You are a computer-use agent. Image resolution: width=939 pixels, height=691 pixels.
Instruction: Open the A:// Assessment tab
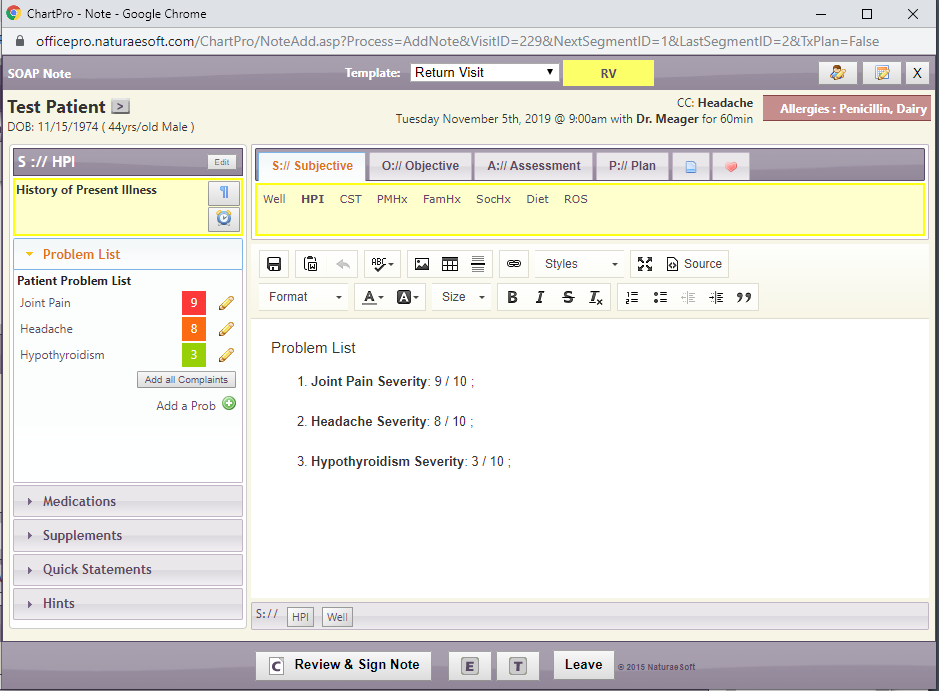[533, 165]
